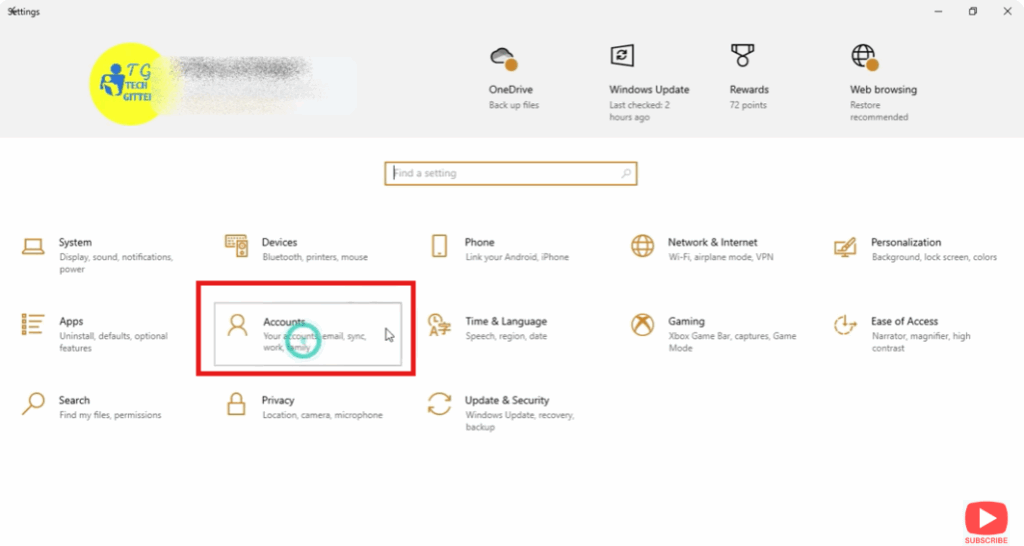Select the Phone icon
The width and height of the screenshot is (1024, 546).
440,246
